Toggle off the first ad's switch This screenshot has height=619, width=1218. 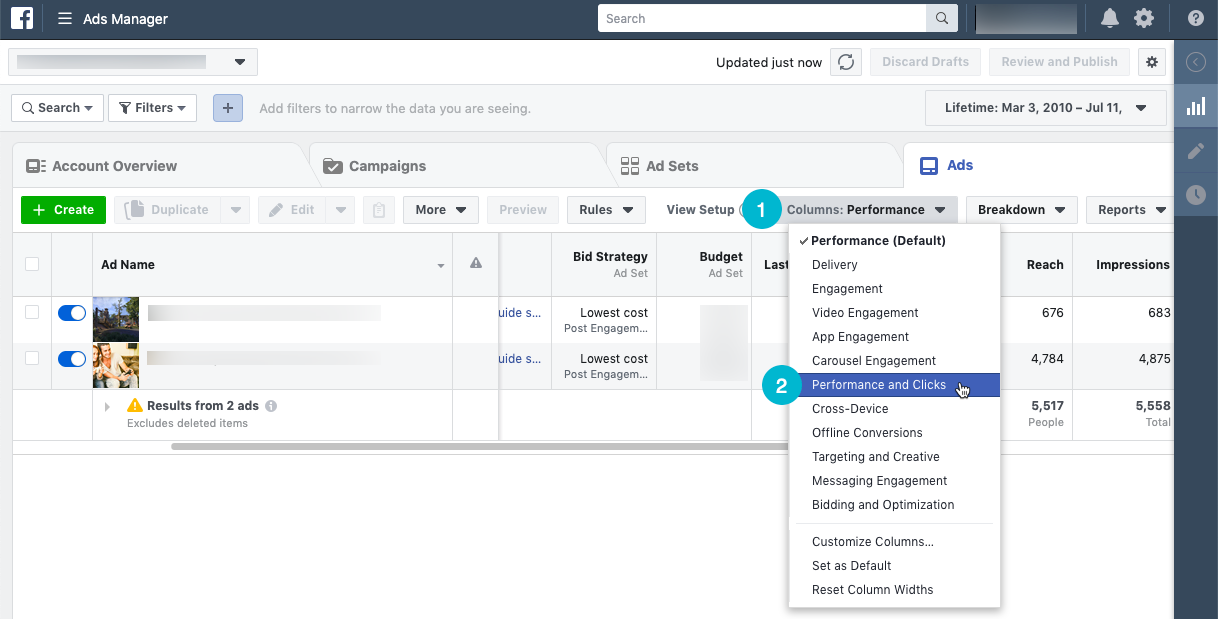point(72,313)
